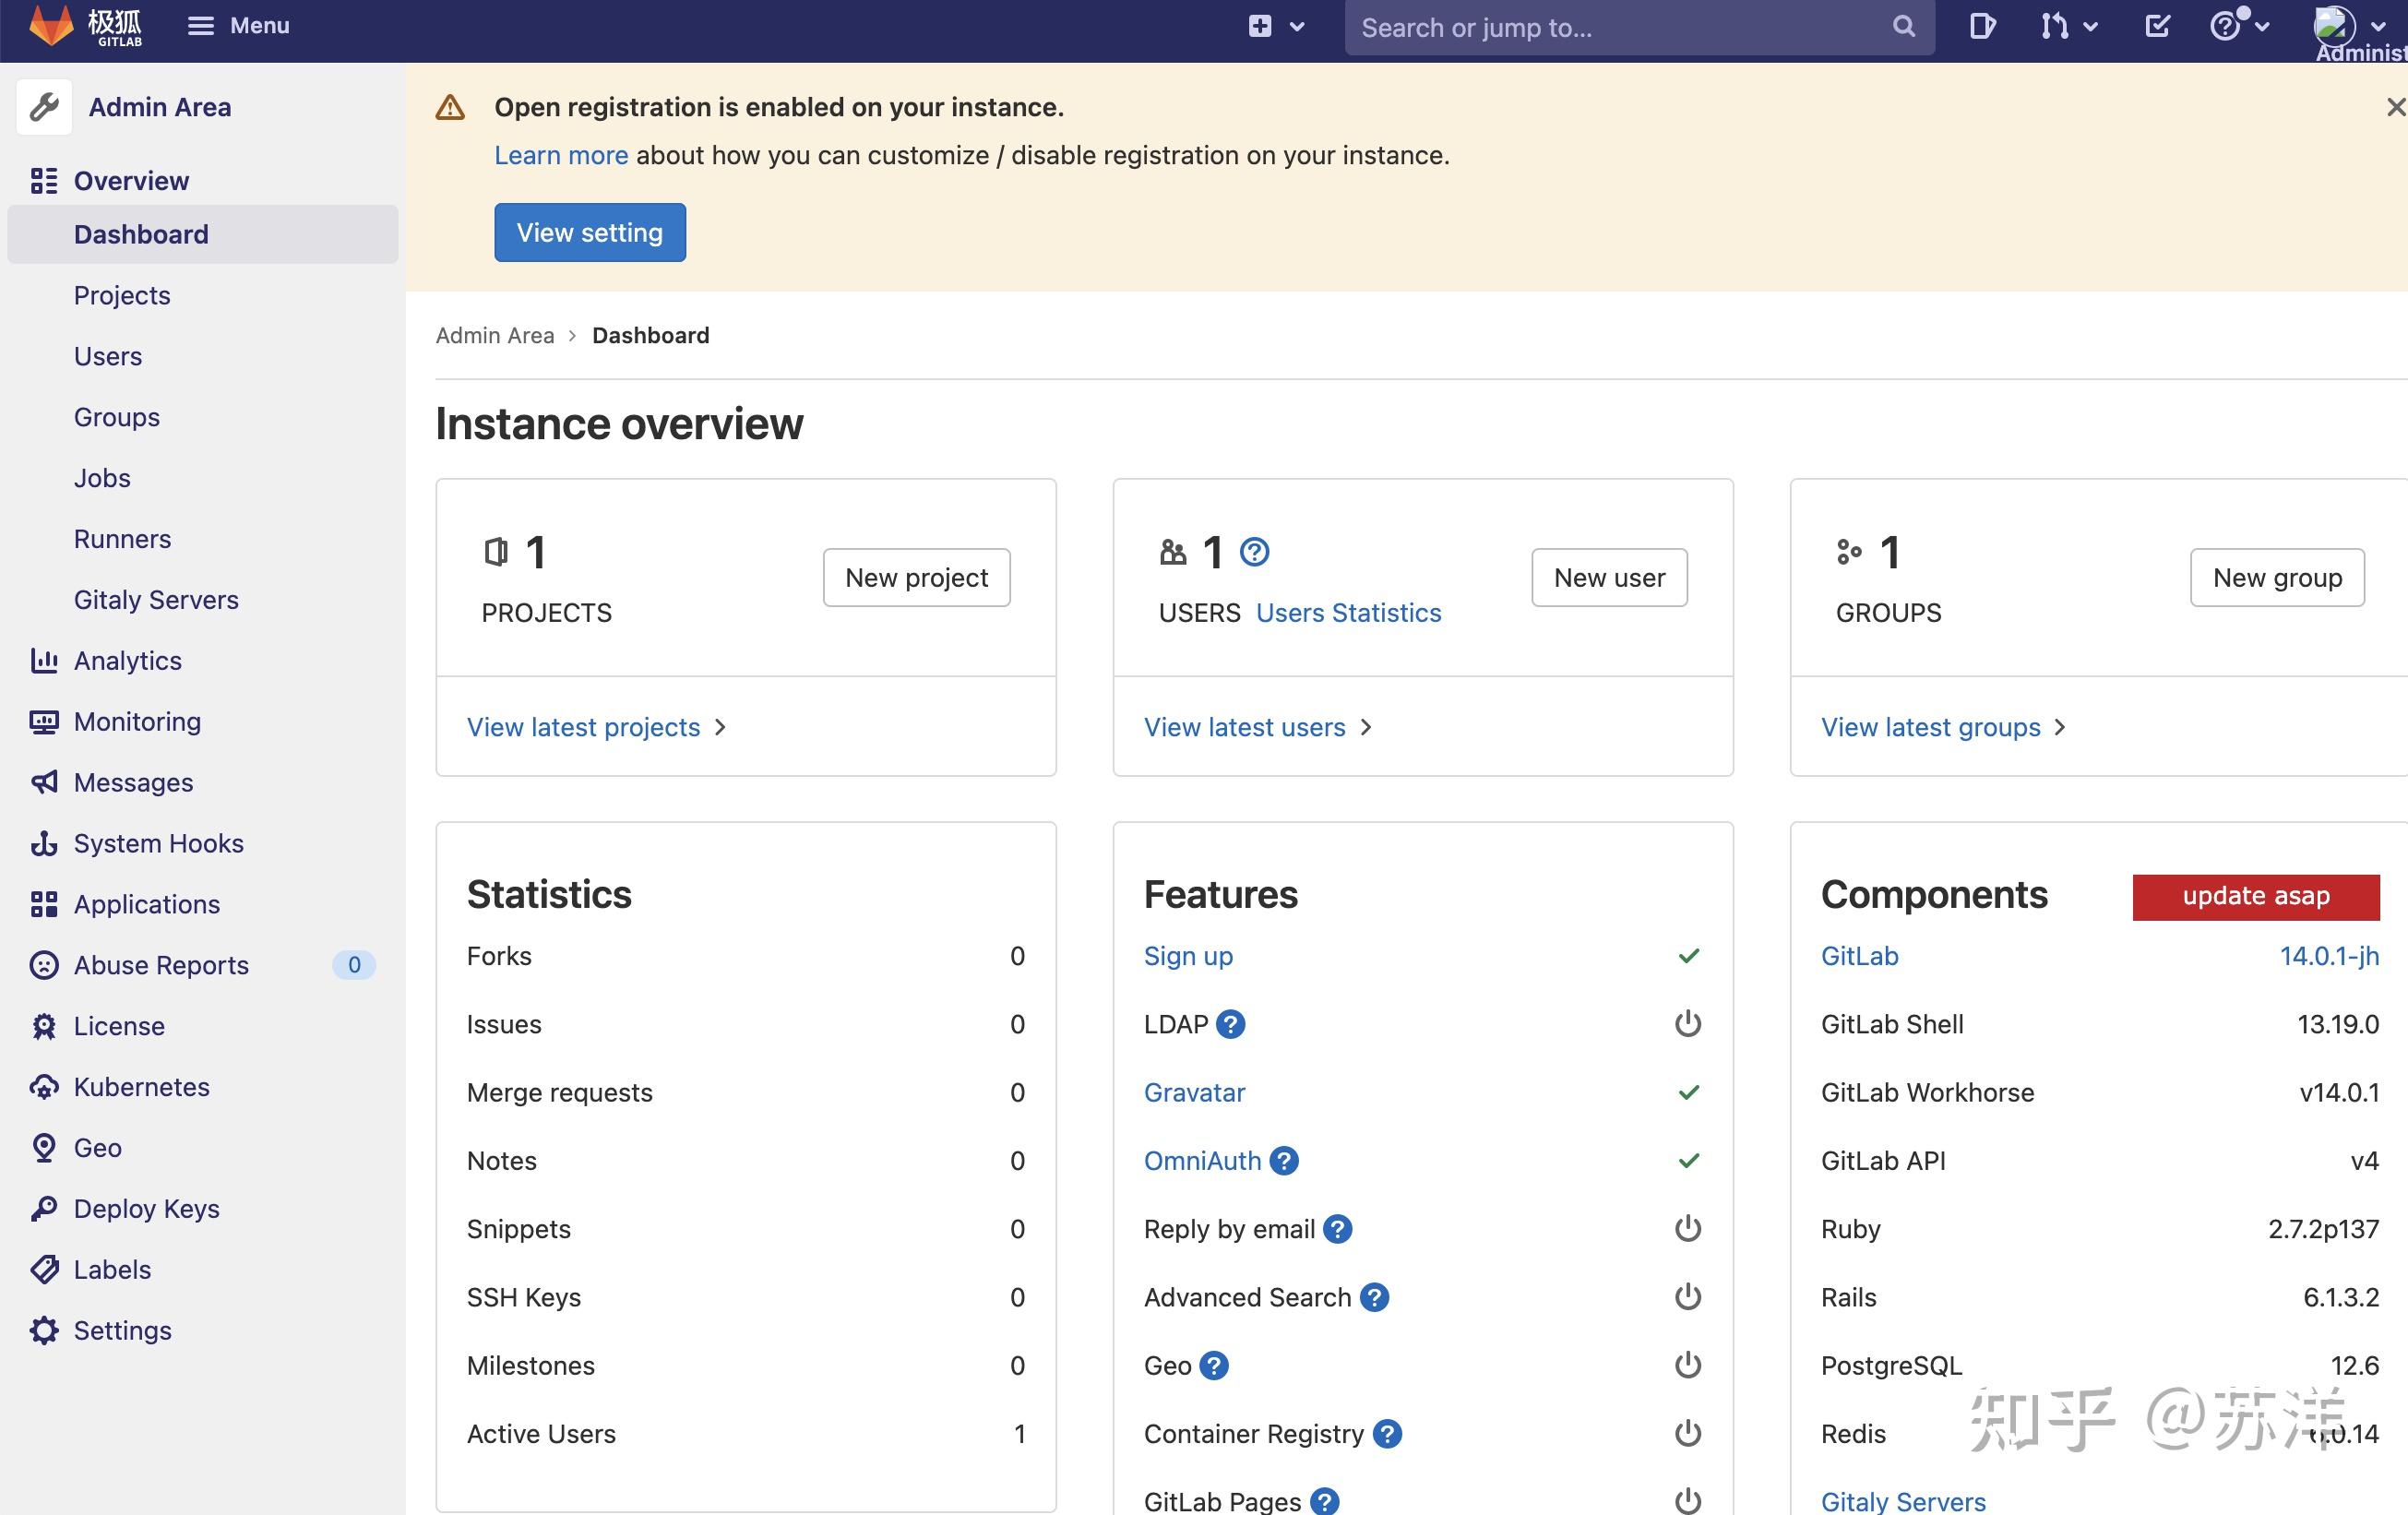Click the OmniAuth help question icon
This screenshot has height=1515, width=2408.
pyautogui.click(x=1283, y=1160)
